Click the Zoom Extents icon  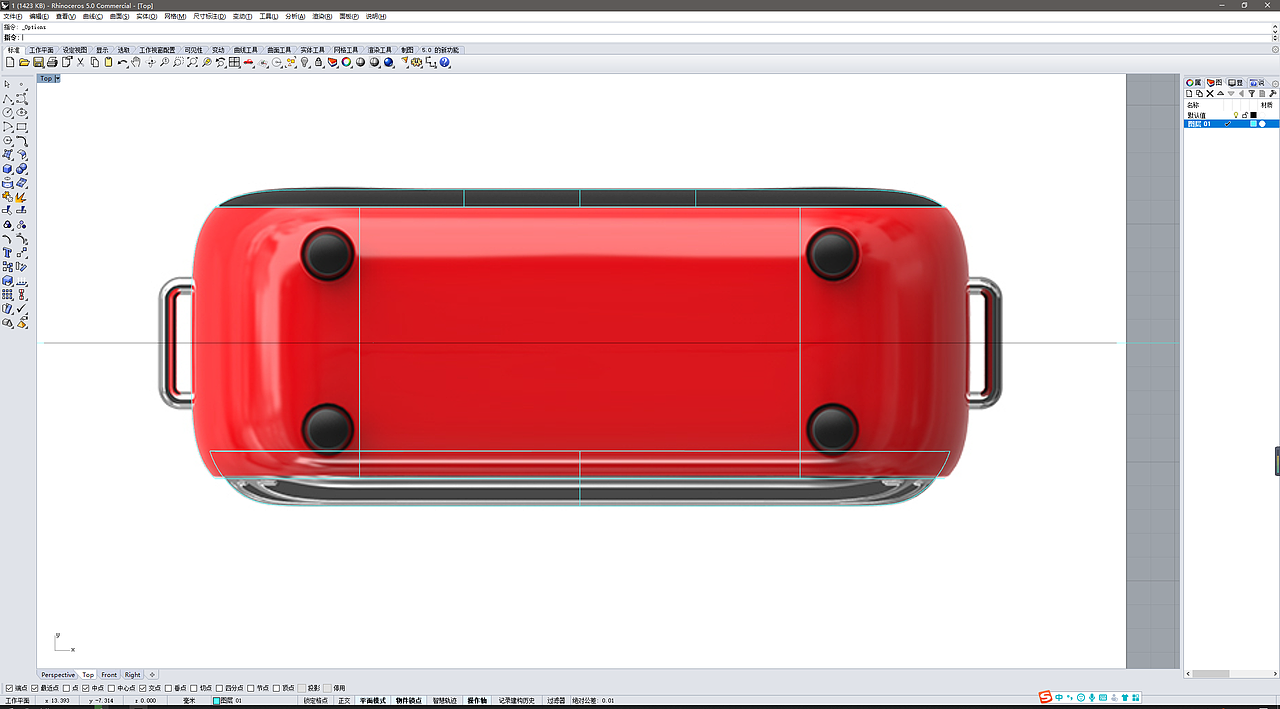tap(192, 62)
